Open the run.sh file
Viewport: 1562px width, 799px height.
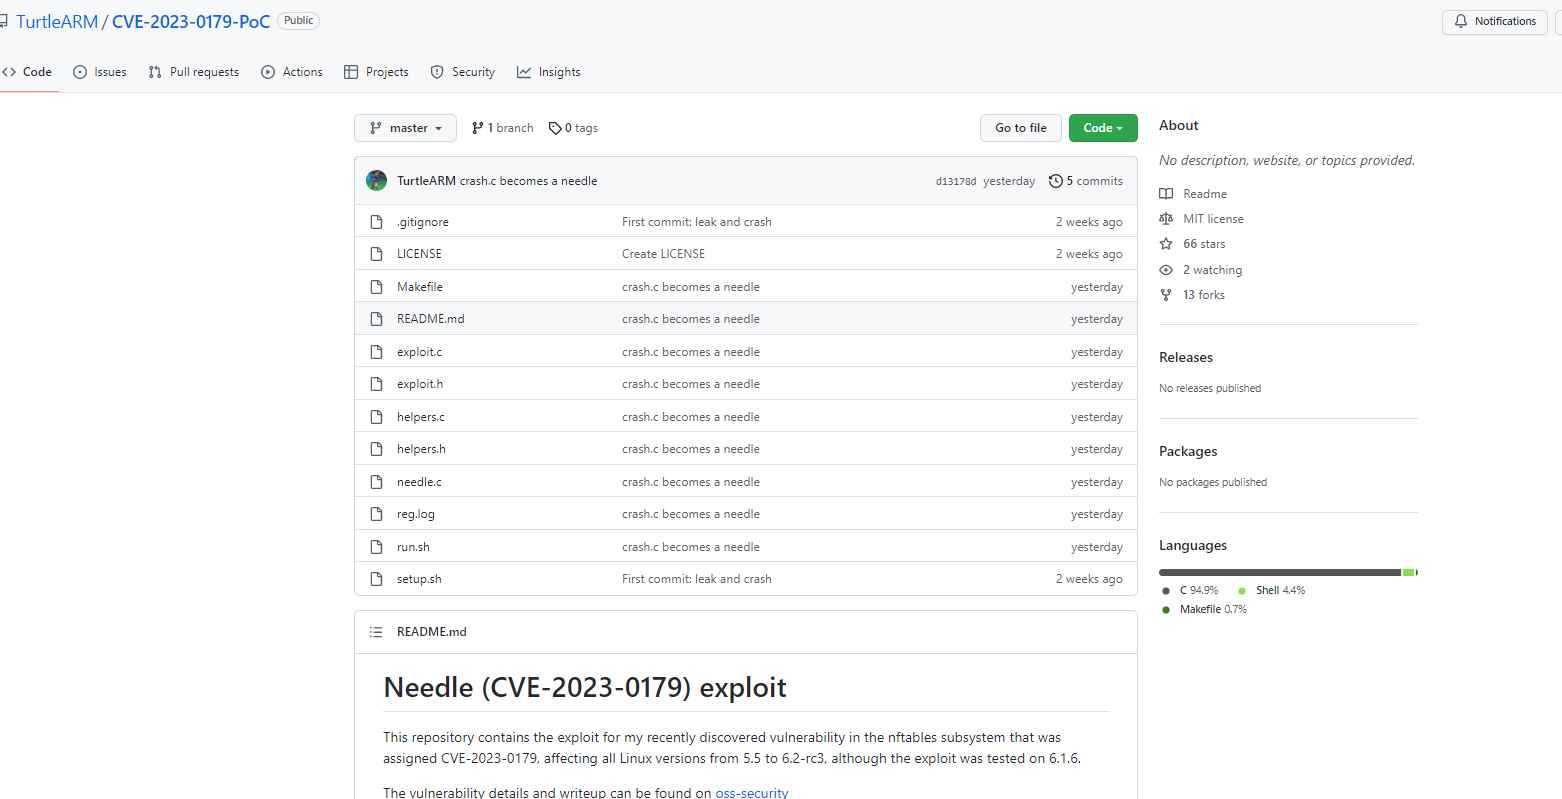click(x=413, y=547)
